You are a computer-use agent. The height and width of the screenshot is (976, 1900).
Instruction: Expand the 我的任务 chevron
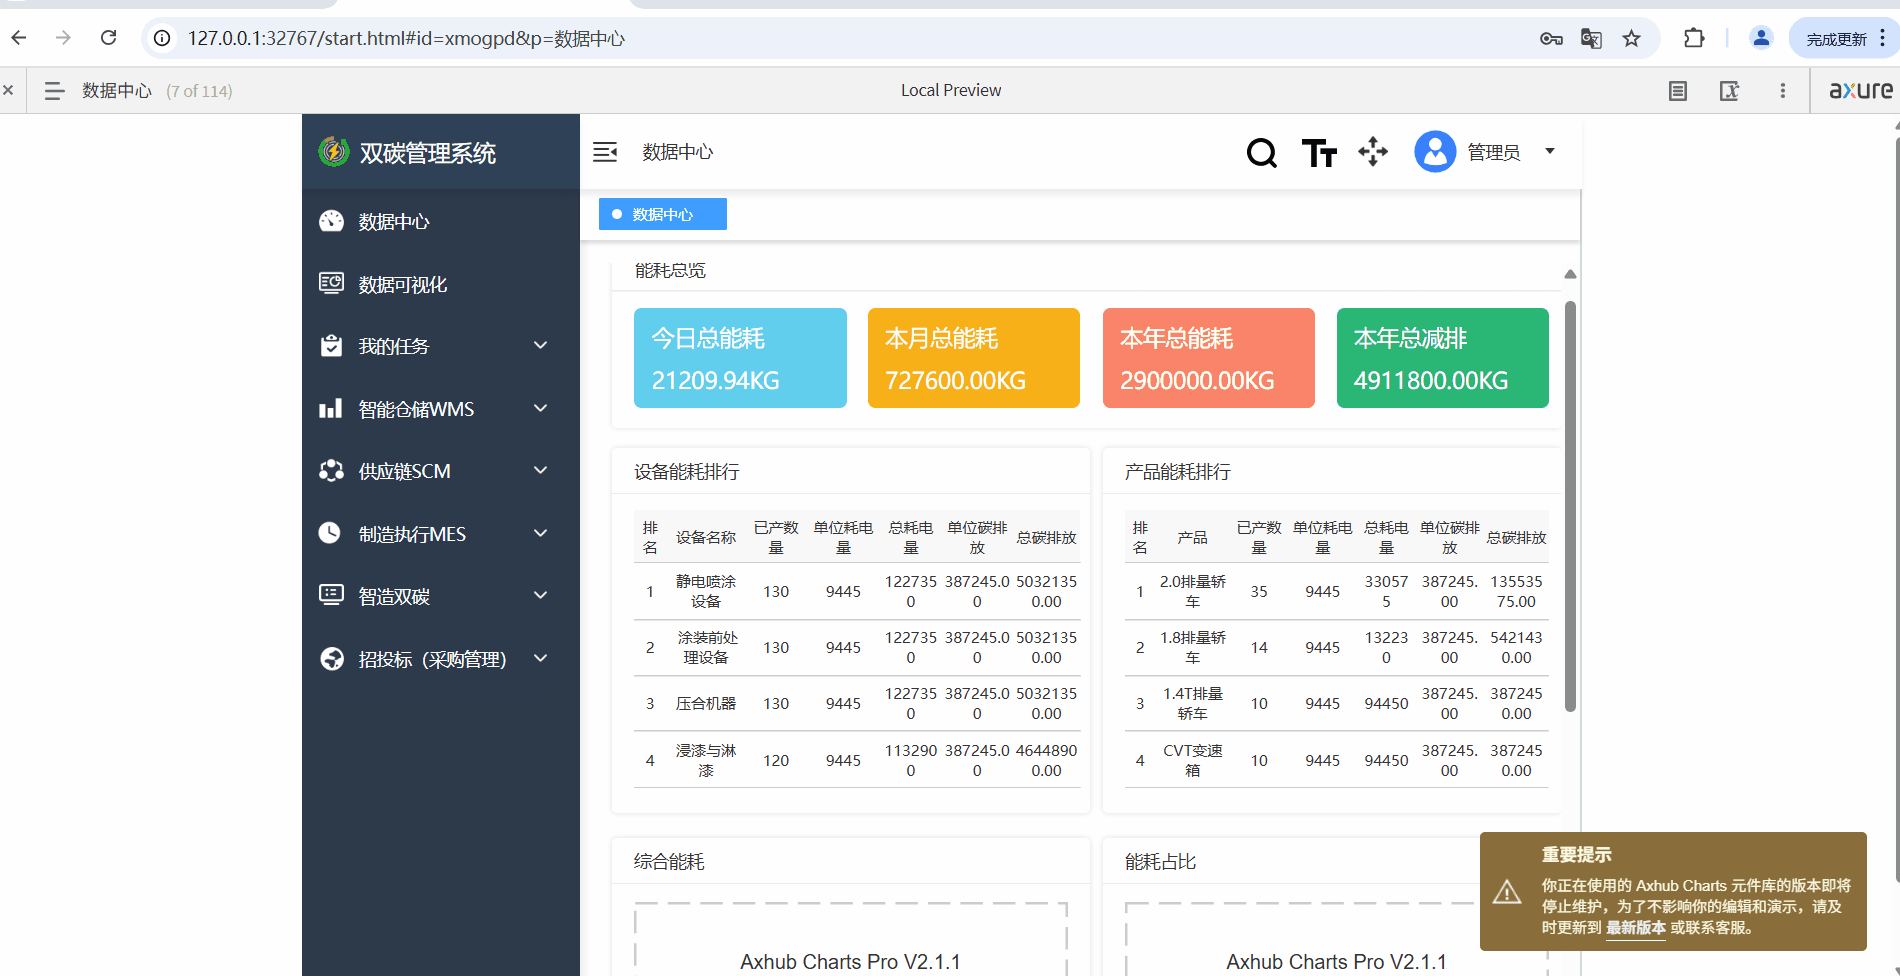(x=541, y=346)
